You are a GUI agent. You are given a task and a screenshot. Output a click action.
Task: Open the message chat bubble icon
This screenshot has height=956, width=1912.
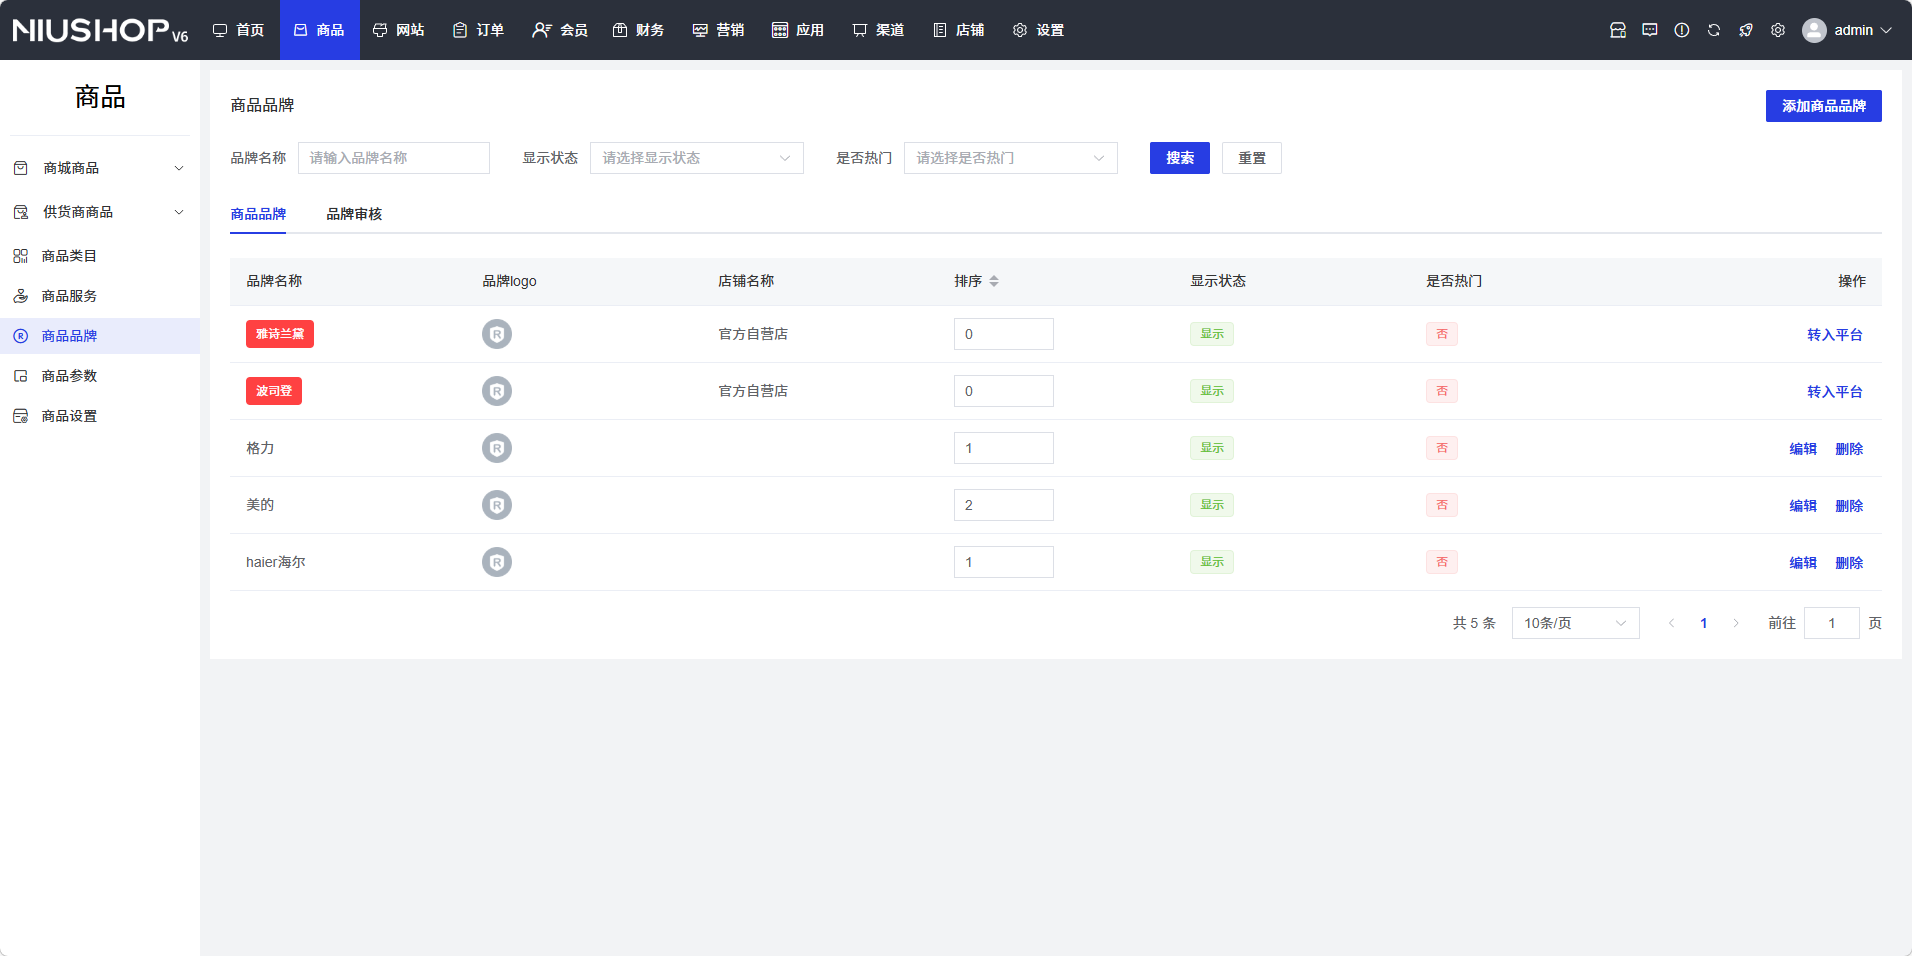coord(1649,30)
